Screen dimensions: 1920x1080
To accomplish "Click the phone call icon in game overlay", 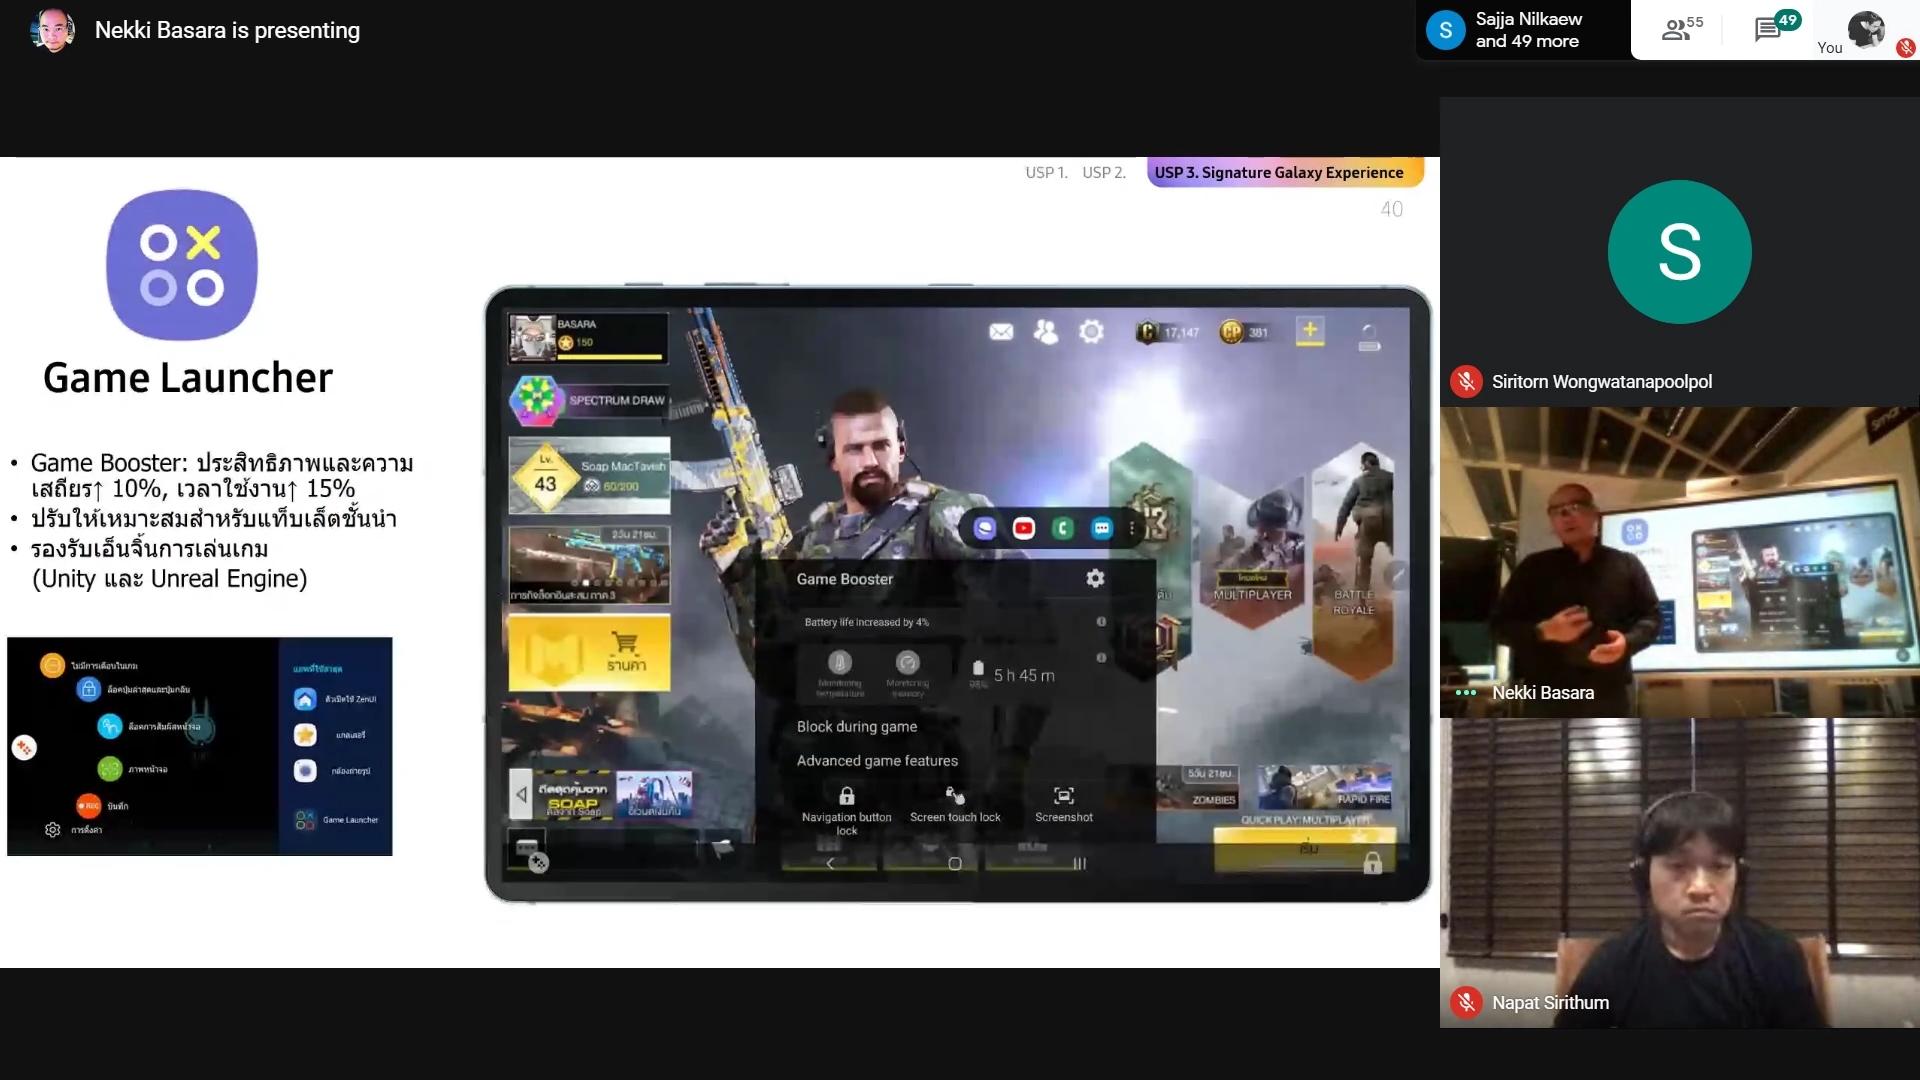I will [1063, 527].
